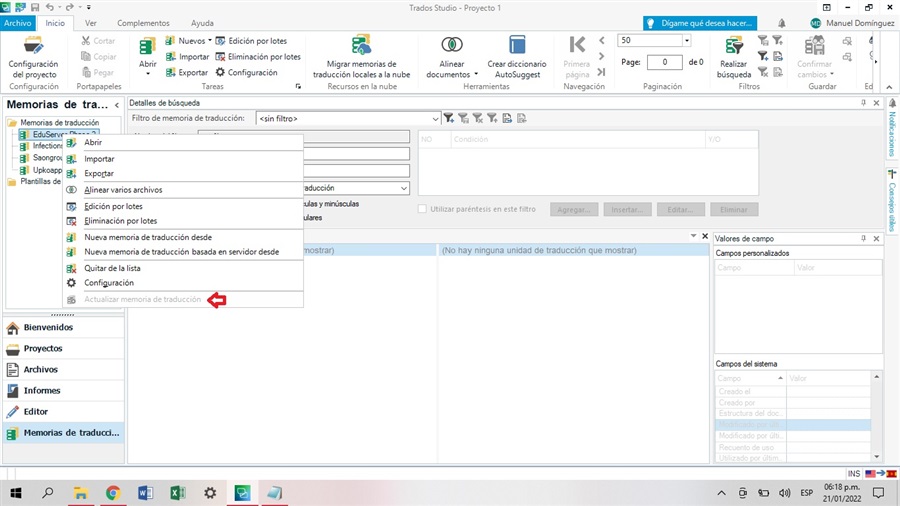Click the previous page arrow icon

pyautogui.click(x=602, y=41)
